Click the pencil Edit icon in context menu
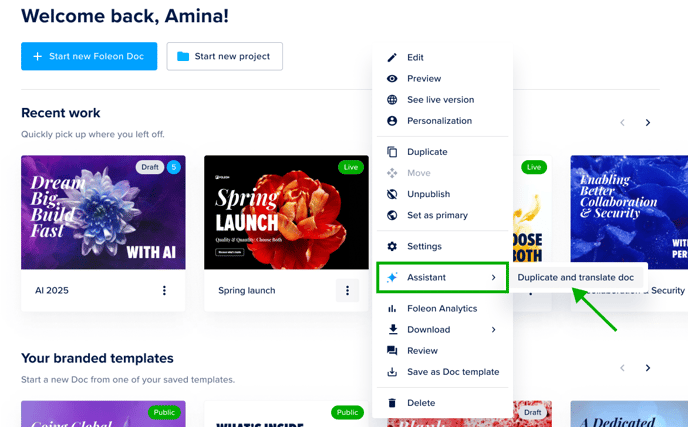Screen dimensions: 688x427 [392, 57]
